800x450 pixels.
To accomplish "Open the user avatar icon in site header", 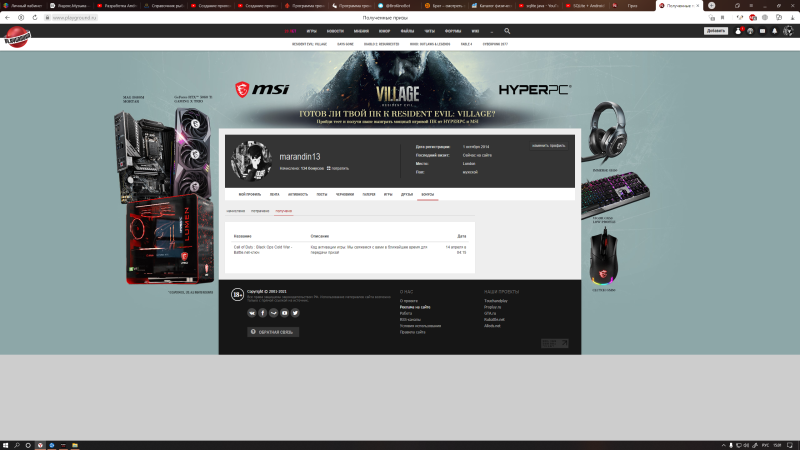I will pyautogui.click(x=788, y=31).
